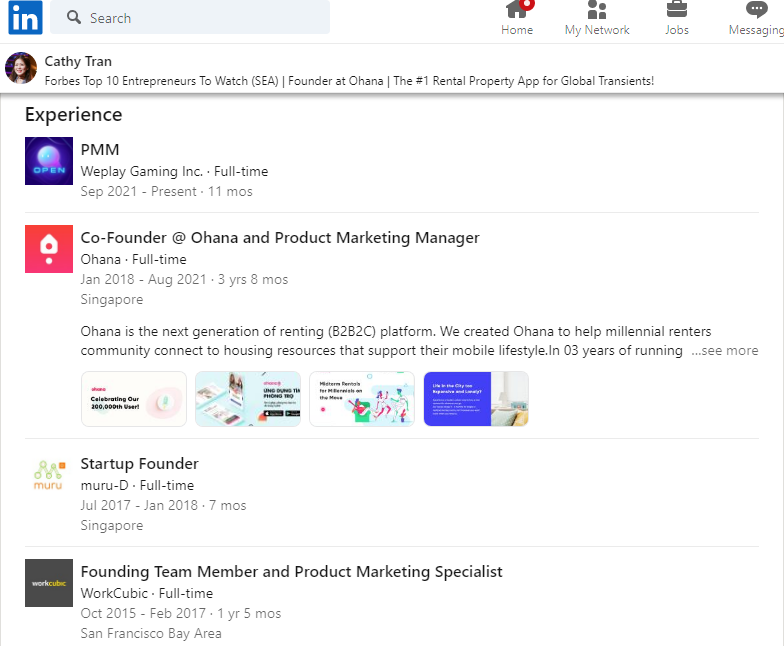
Task: Click the Cathy Tran name header
Action: [x=77, y=62]
